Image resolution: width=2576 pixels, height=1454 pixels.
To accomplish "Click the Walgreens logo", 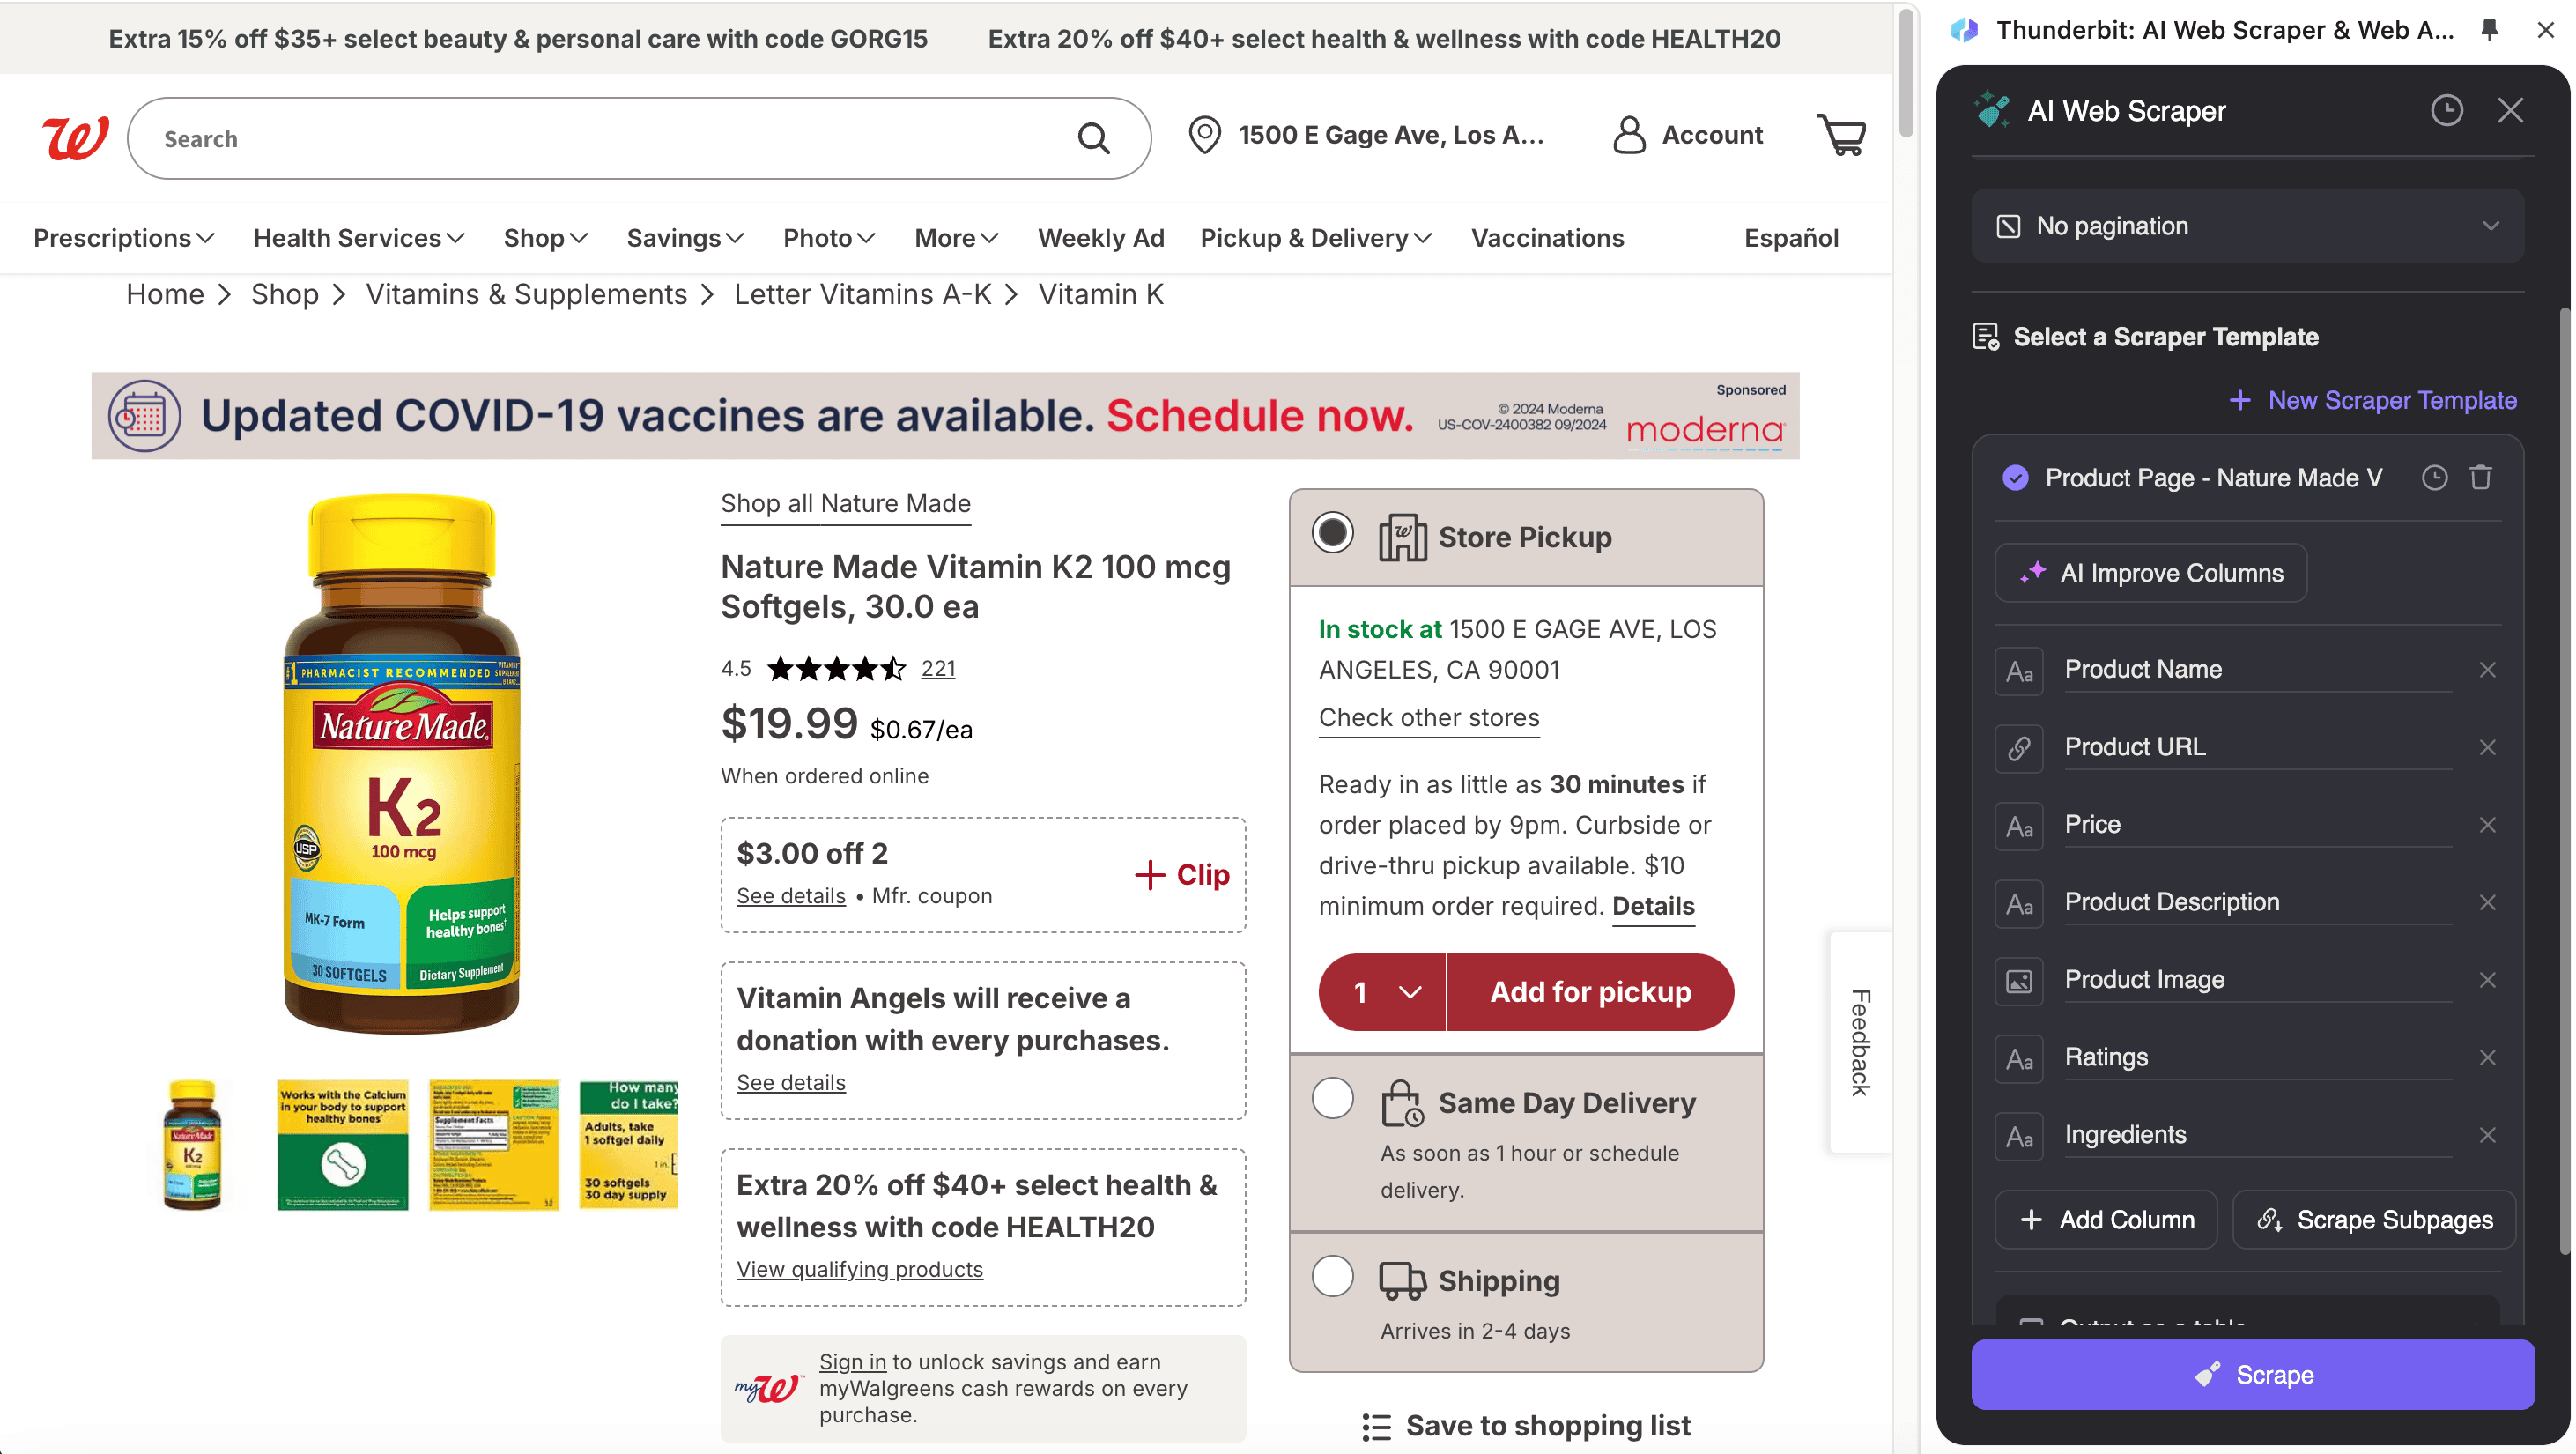I will 75,138.
